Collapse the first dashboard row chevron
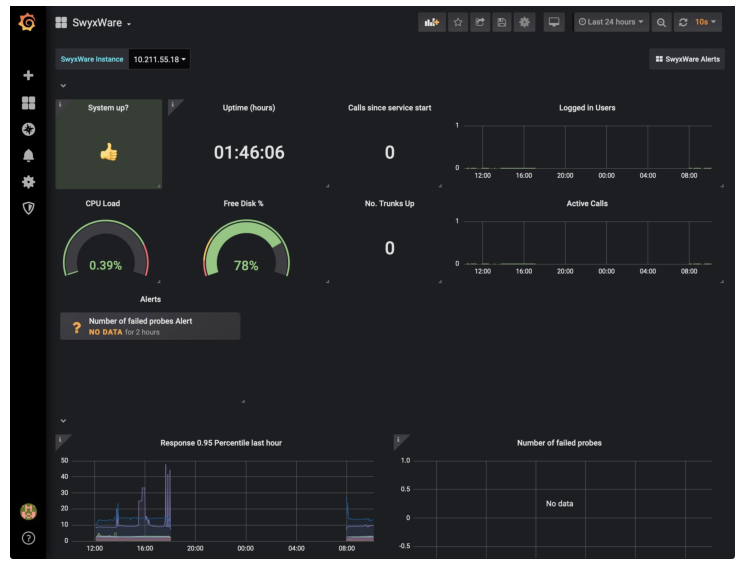Screen dimensions: 742x567 (x=63, y=85)
